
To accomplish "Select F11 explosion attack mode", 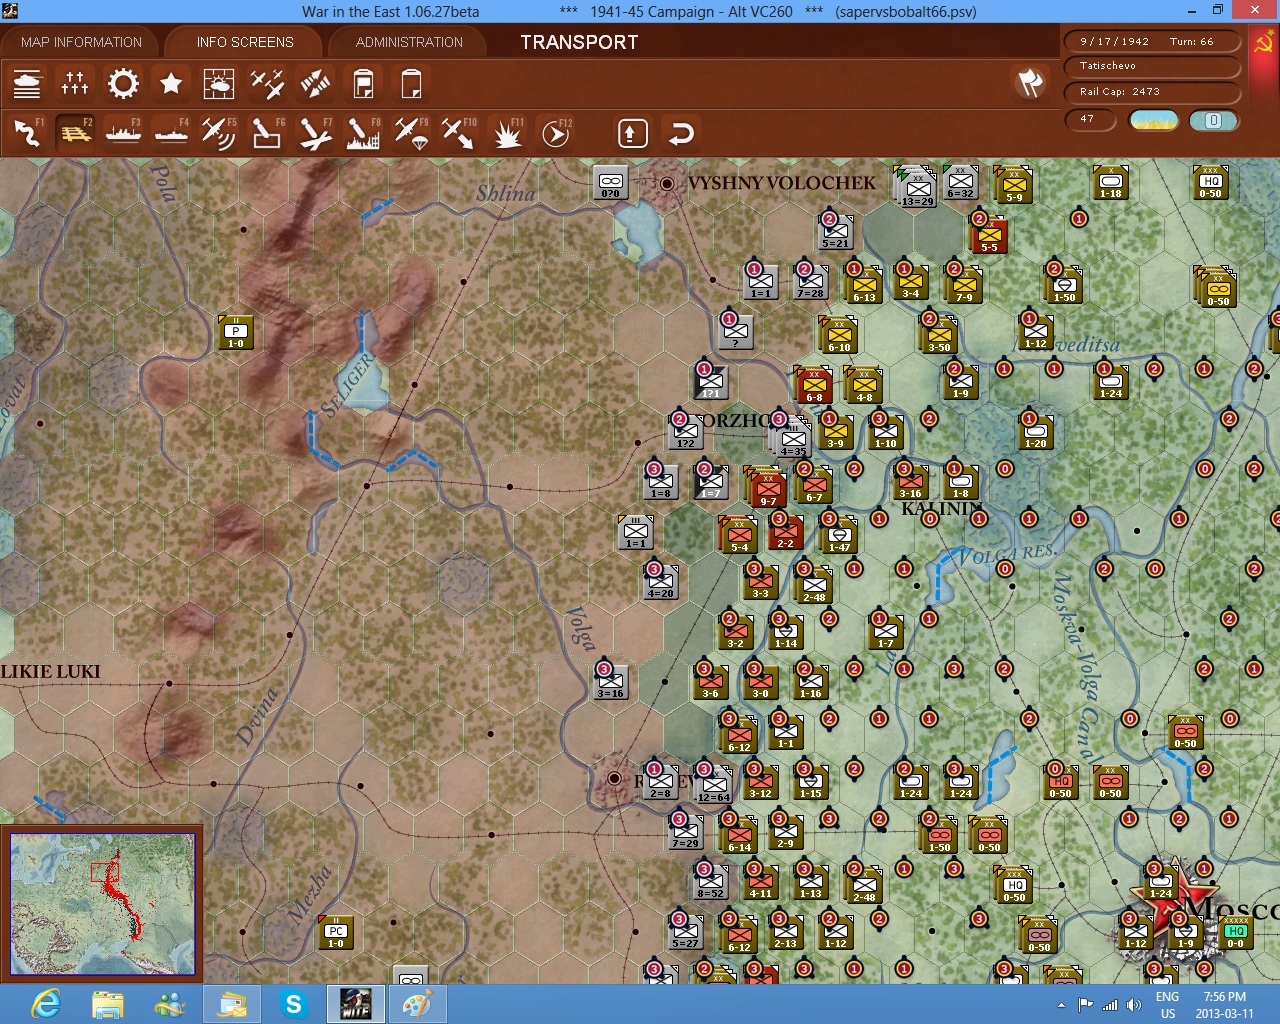I will [x=507, y=133].
